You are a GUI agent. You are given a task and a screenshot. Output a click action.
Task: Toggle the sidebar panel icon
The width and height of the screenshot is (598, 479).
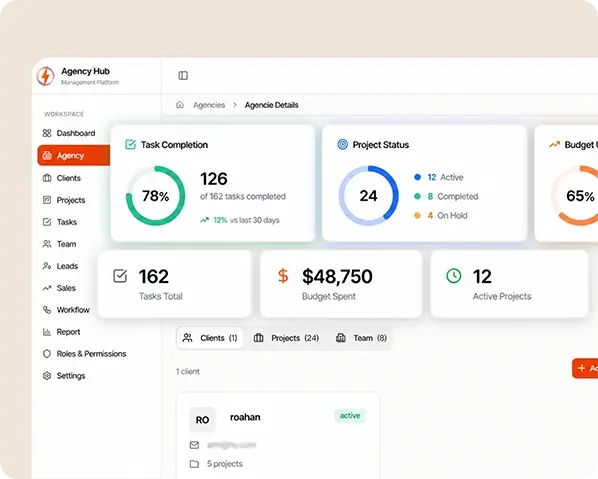tap(183, 76)
